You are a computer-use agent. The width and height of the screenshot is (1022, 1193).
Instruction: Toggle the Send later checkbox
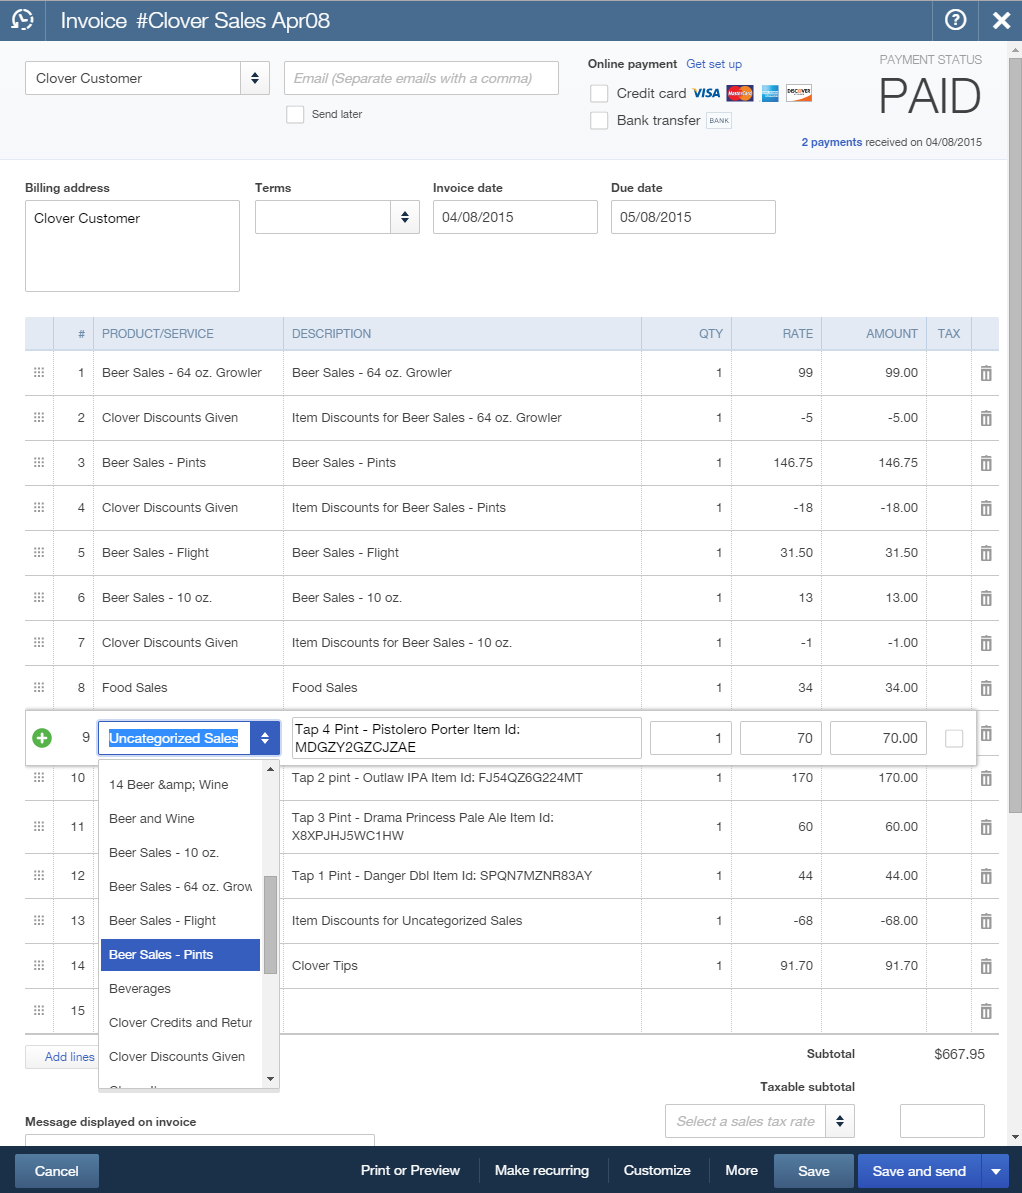[x=295, y=114]
